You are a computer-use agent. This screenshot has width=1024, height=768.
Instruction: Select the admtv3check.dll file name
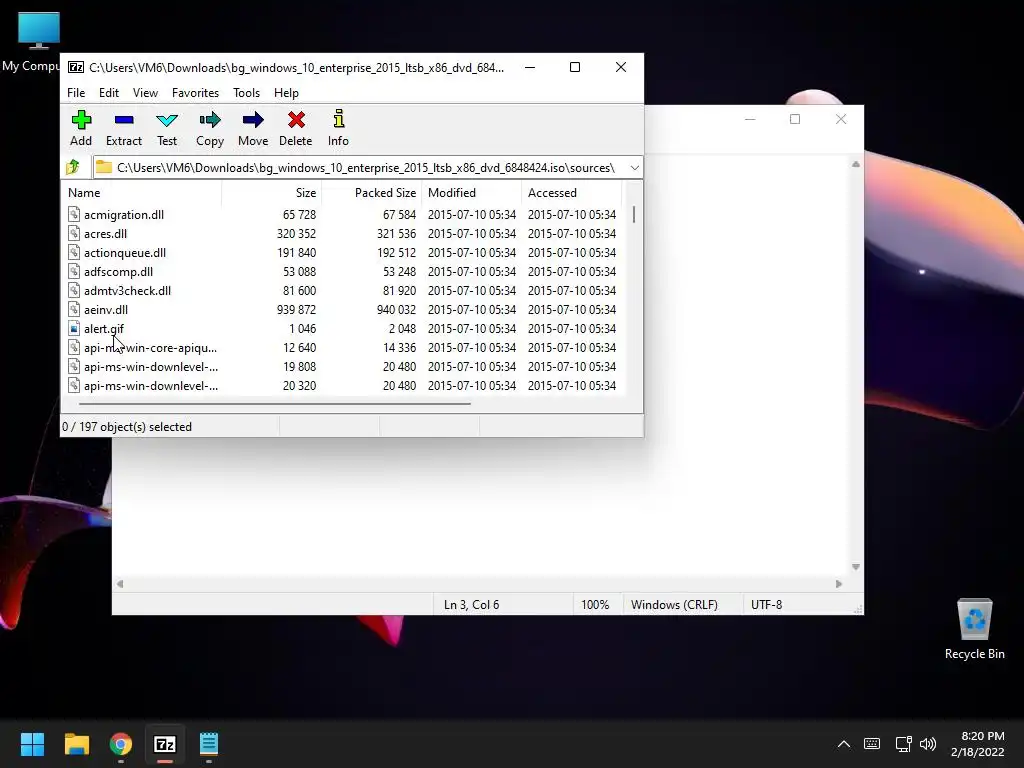127,291
